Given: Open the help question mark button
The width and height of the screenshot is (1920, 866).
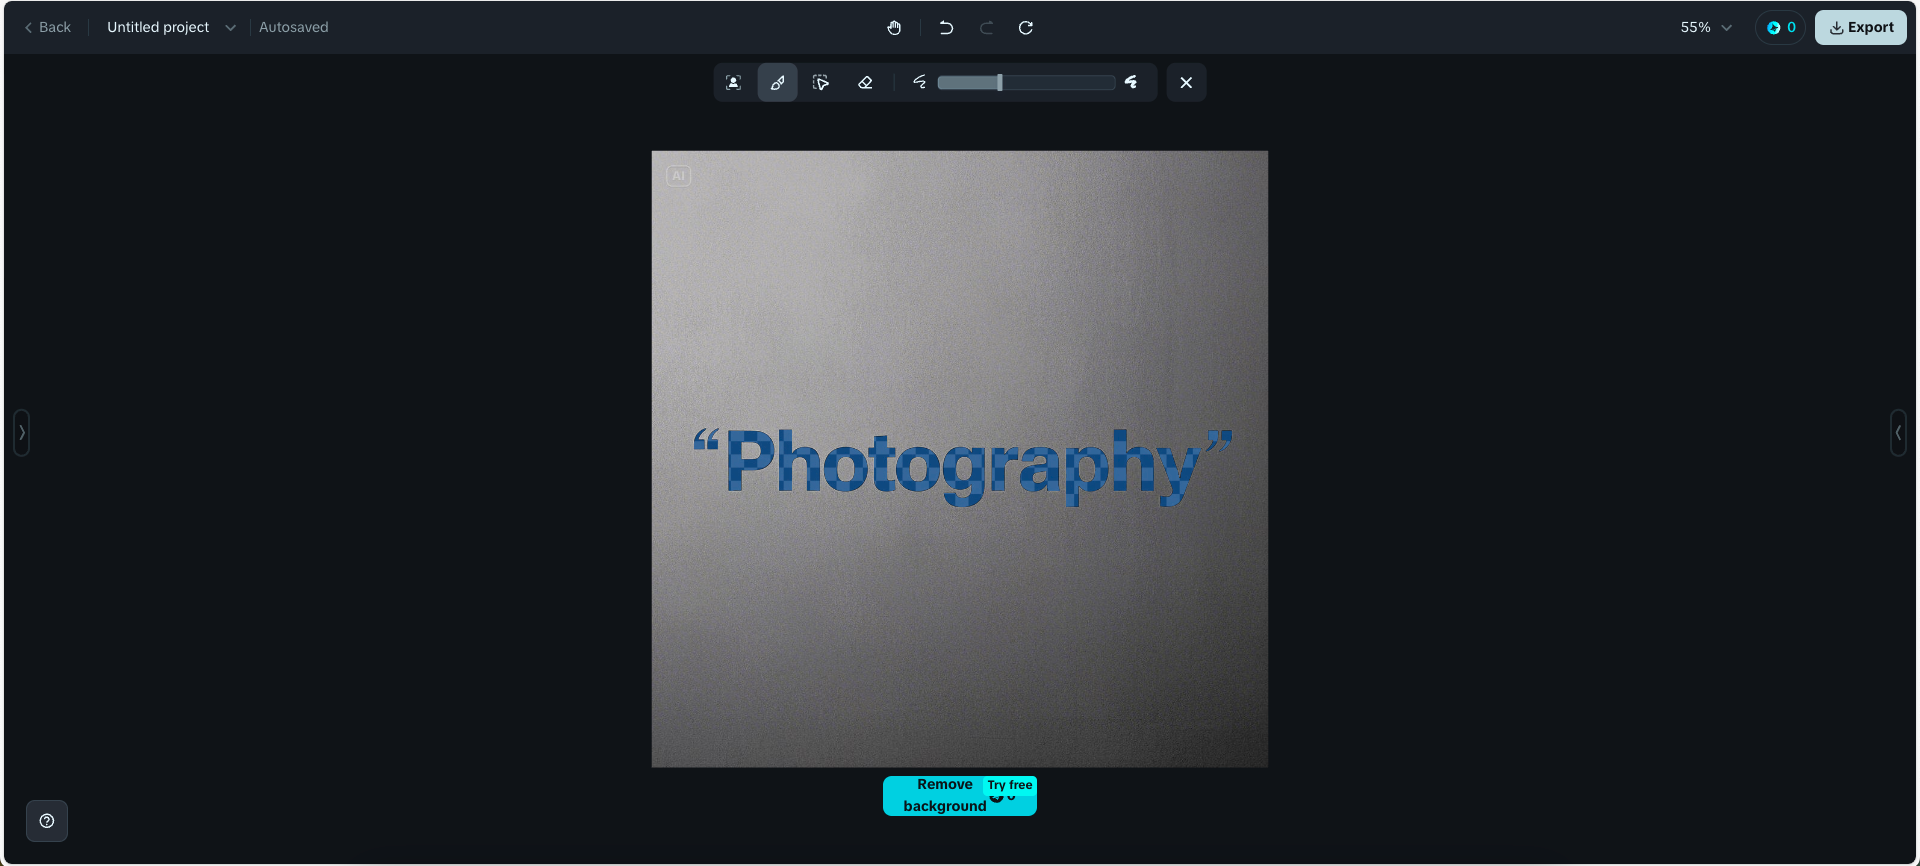Looking at the screenshot, I should (47, 821).
